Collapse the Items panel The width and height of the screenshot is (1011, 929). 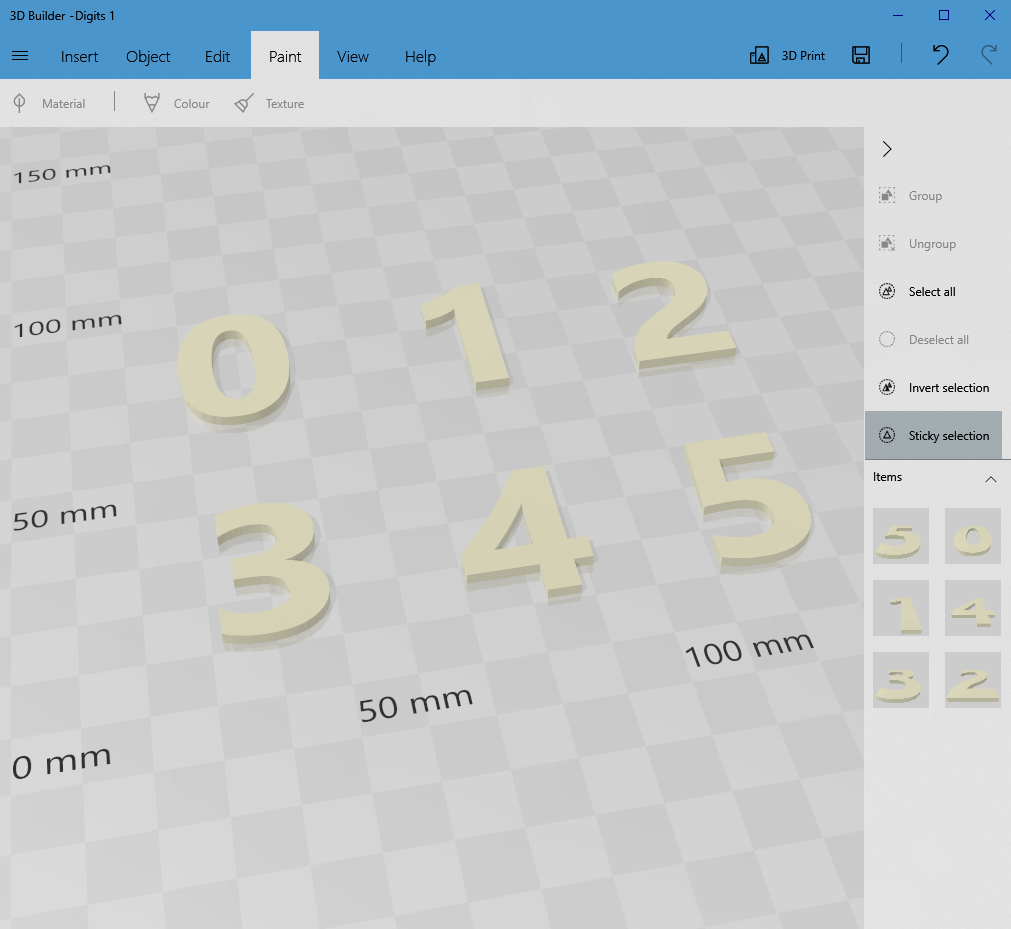(x=991, y=479)
